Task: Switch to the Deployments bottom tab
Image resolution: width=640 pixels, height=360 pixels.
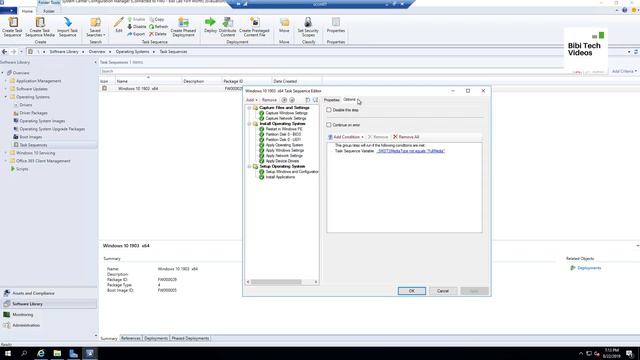Action: pos(156,338)
